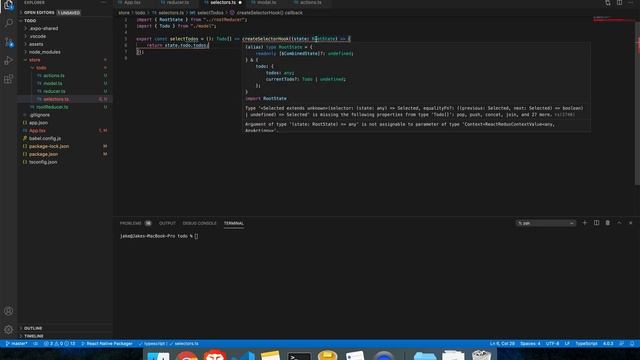This screenshot has width=640, height=360.
Task: Open the Notes app in the Dock
Action: [x=271, y=356]
